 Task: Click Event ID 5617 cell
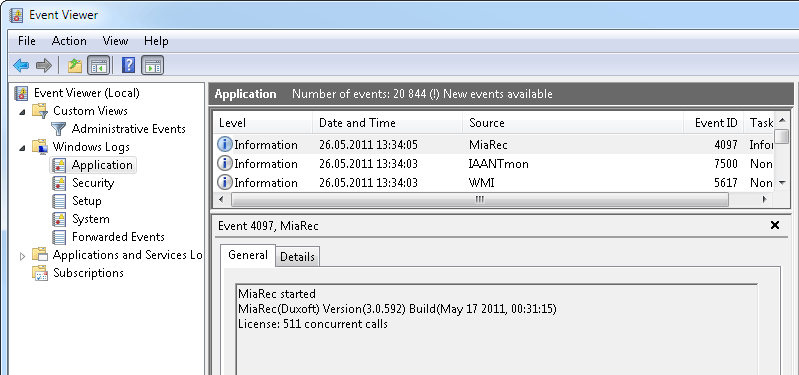point(726,182)
